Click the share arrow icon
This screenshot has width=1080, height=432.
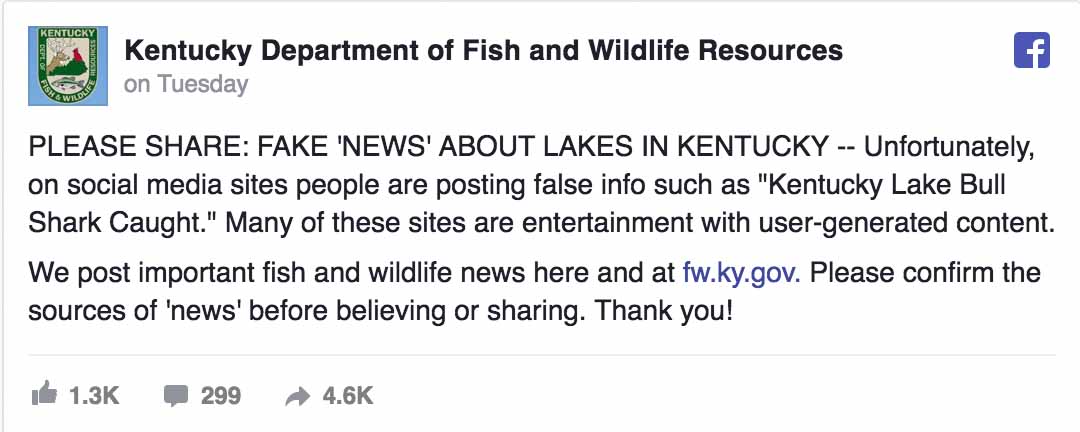[x=298, y=397]
